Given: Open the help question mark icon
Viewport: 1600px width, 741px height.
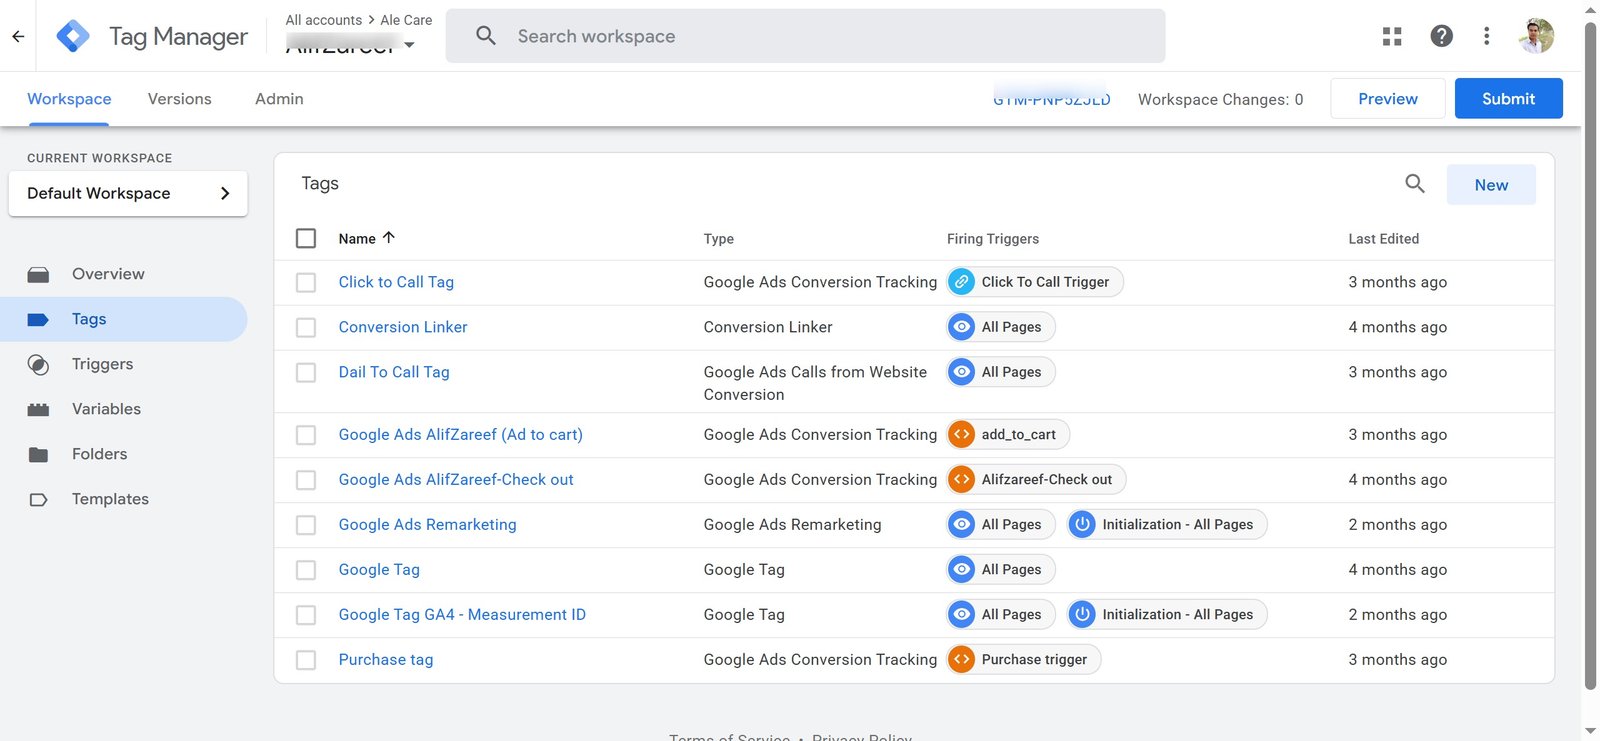Looking at the screenshot, I should (1441, 36).
